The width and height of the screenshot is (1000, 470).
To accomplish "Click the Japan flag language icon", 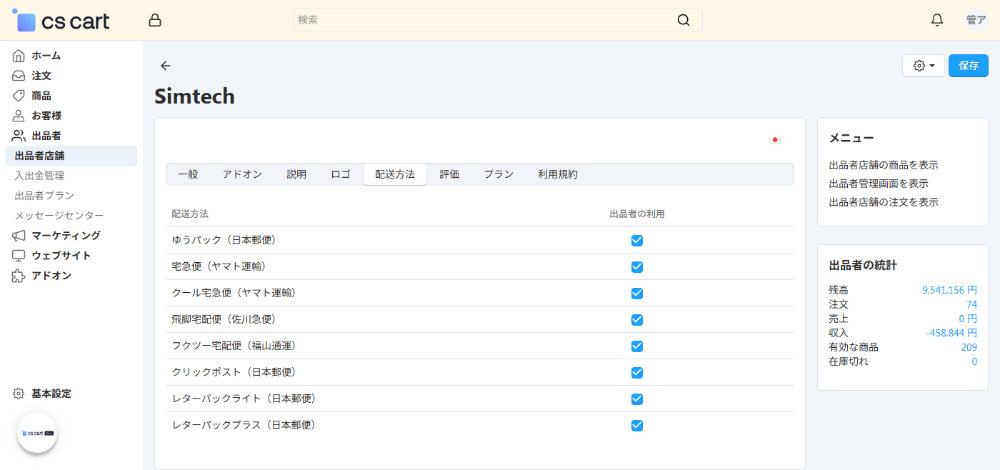I will [775, 140].
